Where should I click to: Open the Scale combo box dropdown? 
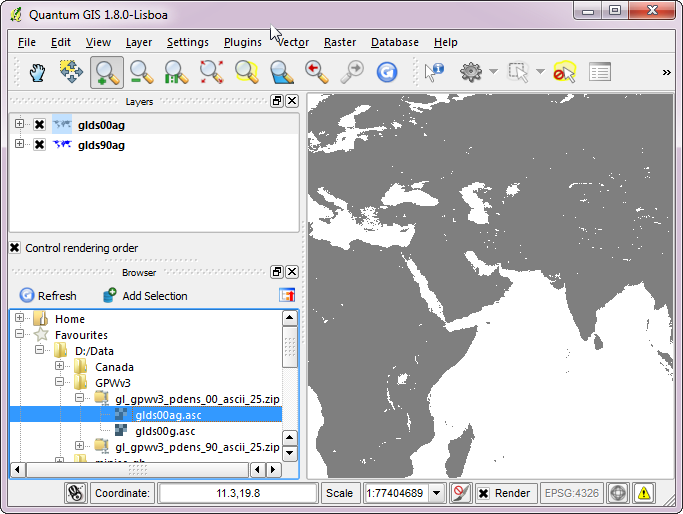pos(436,493)
